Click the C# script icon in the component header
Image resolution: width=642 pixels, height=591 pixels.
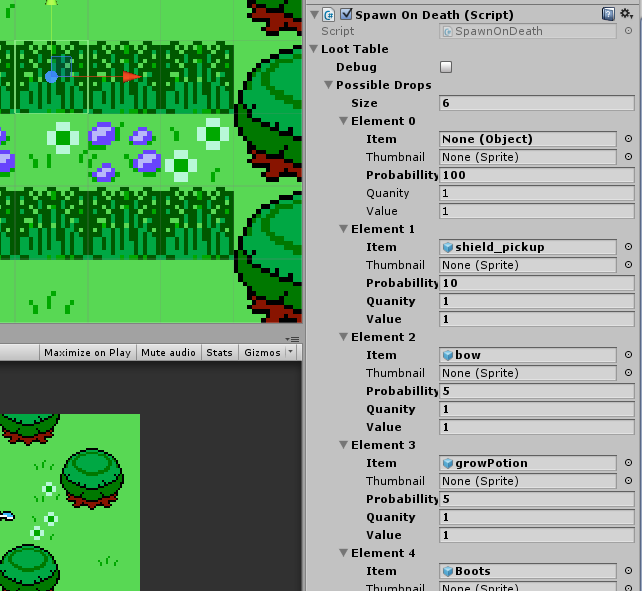pos(328,15)
